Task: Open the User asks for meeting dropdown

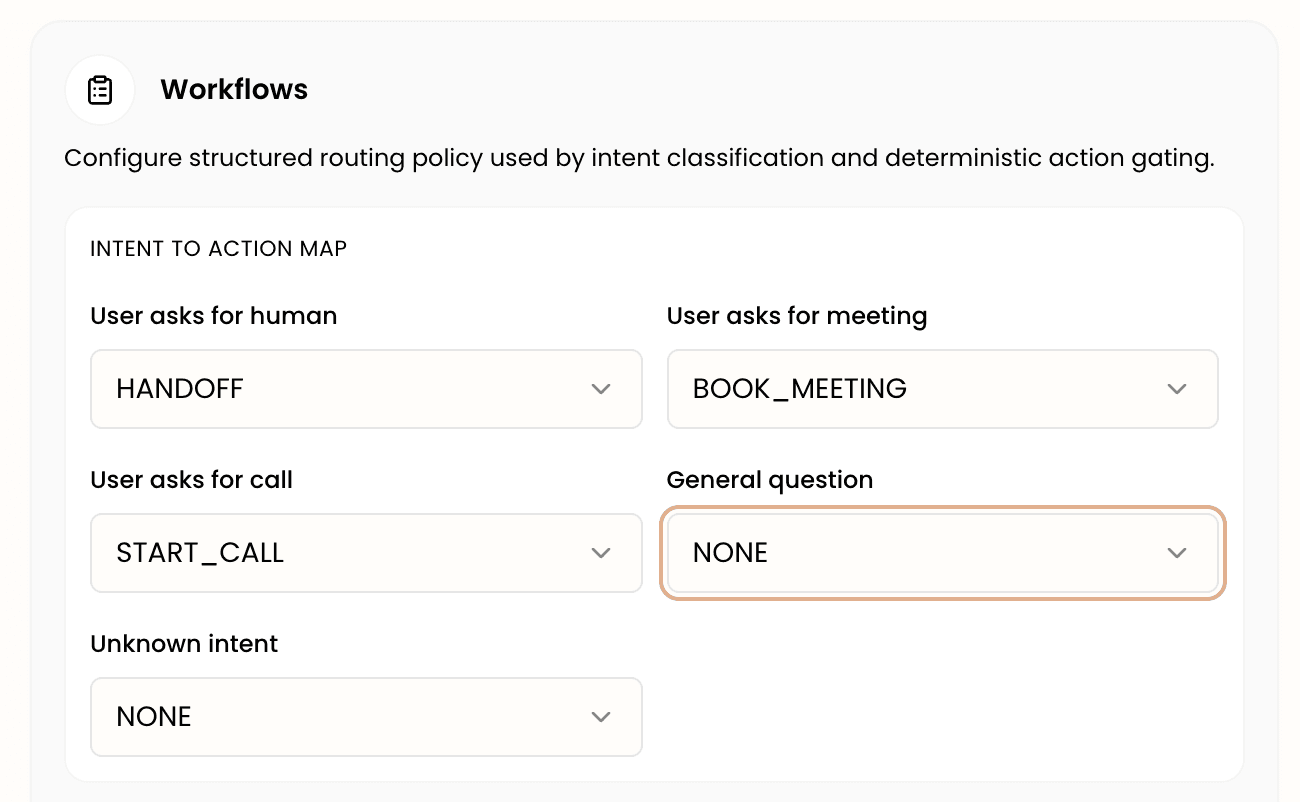Action: point(942,389)
